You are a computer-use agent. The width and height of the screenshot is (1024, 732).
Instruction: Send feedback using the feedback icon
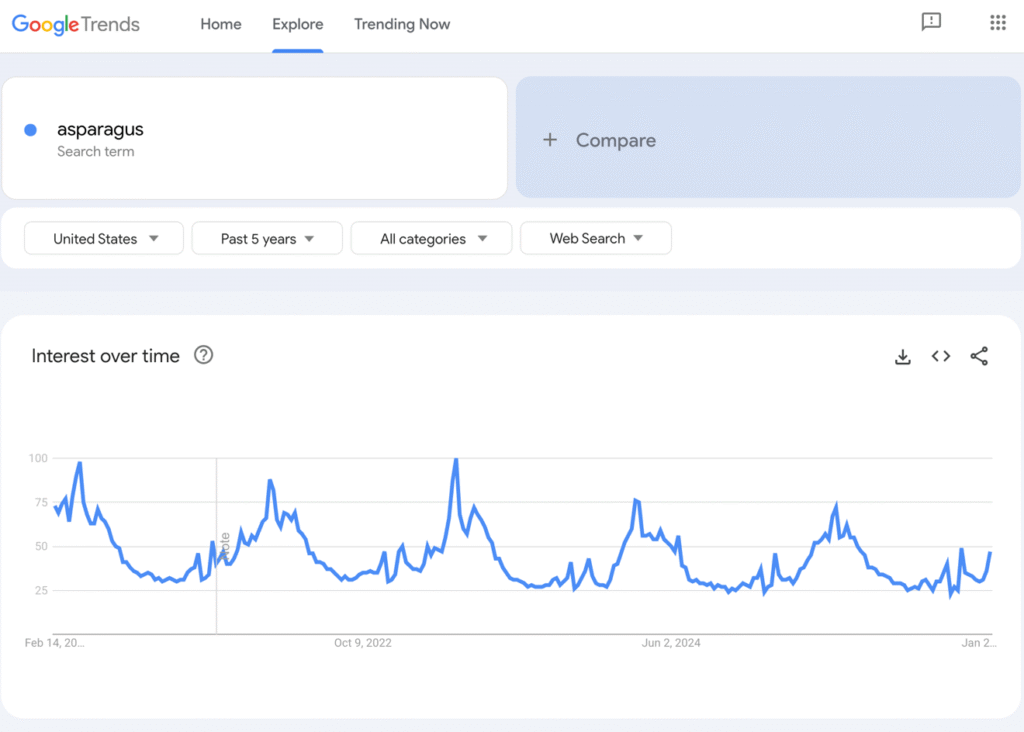[931, 22]
